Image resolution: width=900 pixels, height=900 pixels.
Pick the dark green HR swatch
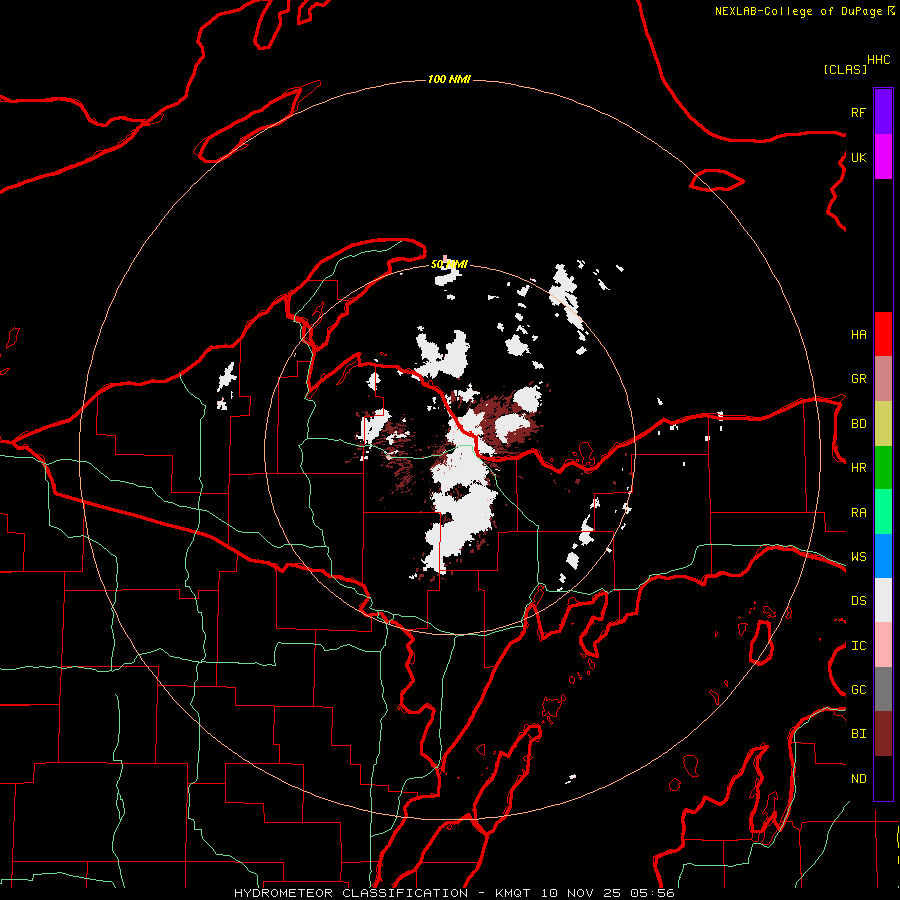tap(883, 467)
